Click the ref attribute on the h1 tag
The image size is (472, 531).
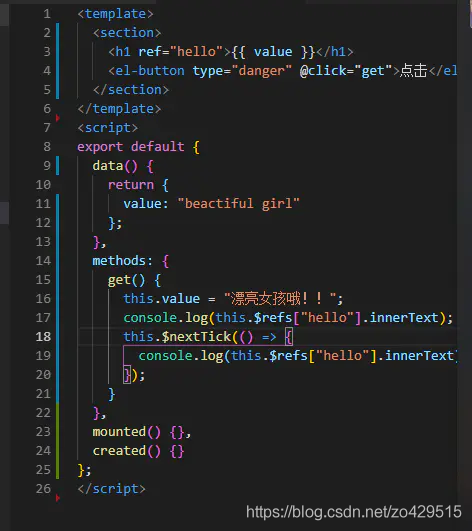pos(150,52)
